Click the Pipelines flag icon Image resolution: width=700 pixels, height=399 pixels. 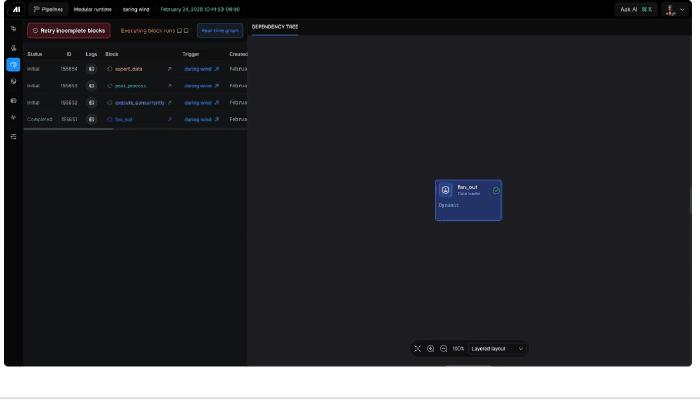click(37, 9)
